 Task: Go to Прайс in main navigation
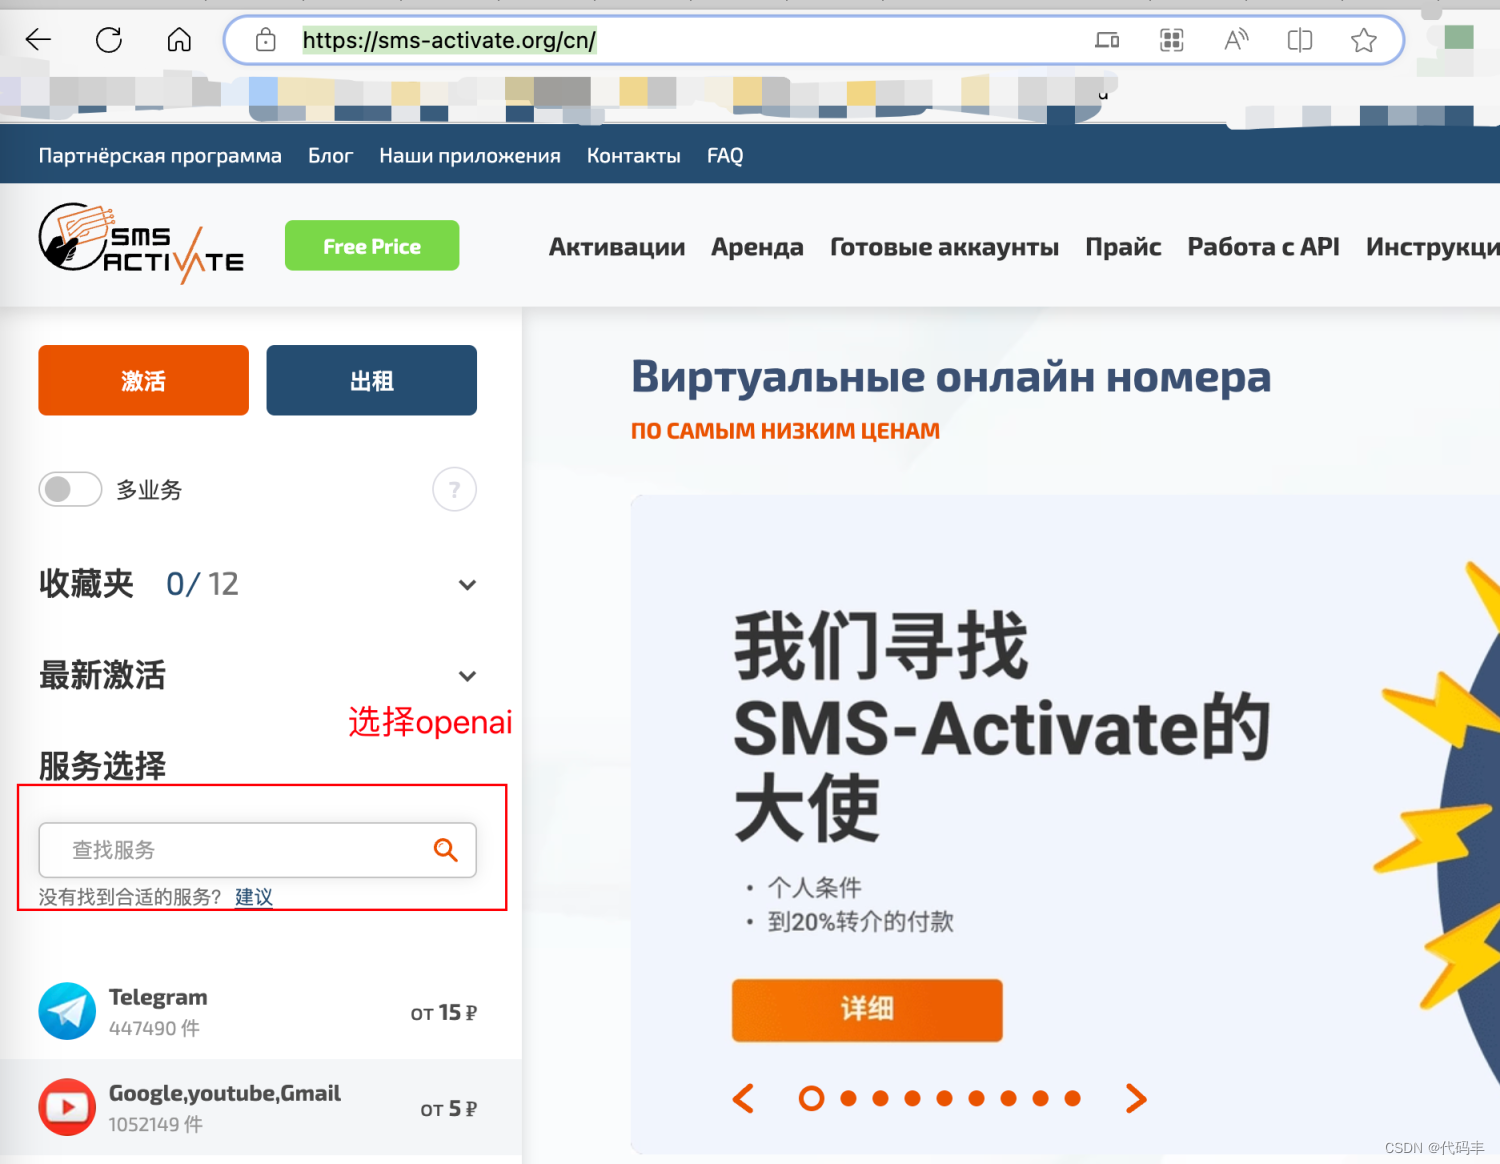[x=1123, y=247]
